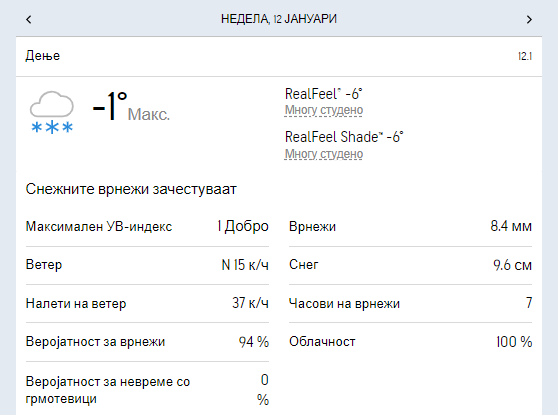
Task: Click the Снежните врнежи зачестуваат description
Action: pyautogui.click(x=131, y=189)
